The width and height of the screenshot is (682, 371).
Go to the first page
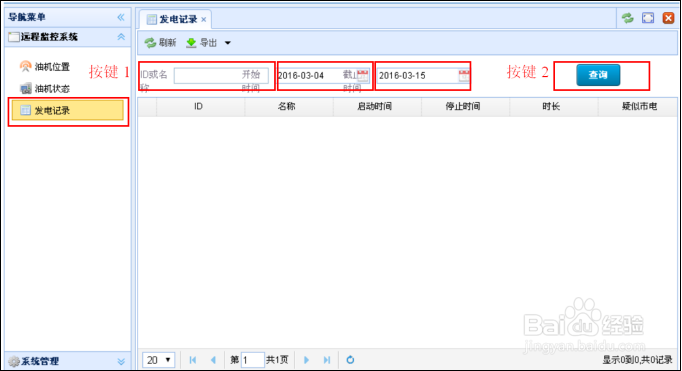[193, 360]
